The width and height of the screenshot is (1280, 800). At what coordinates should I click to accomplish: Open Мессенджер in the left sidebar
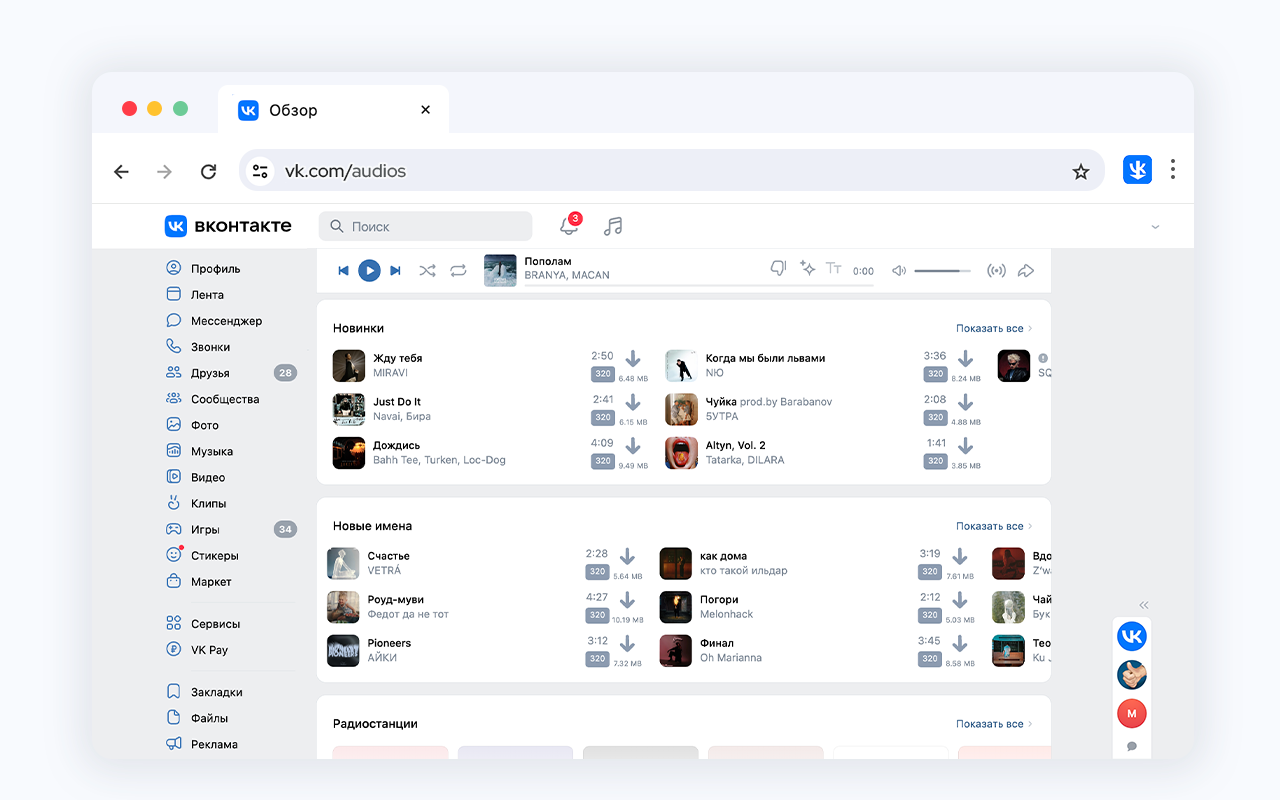coord(226,321)
